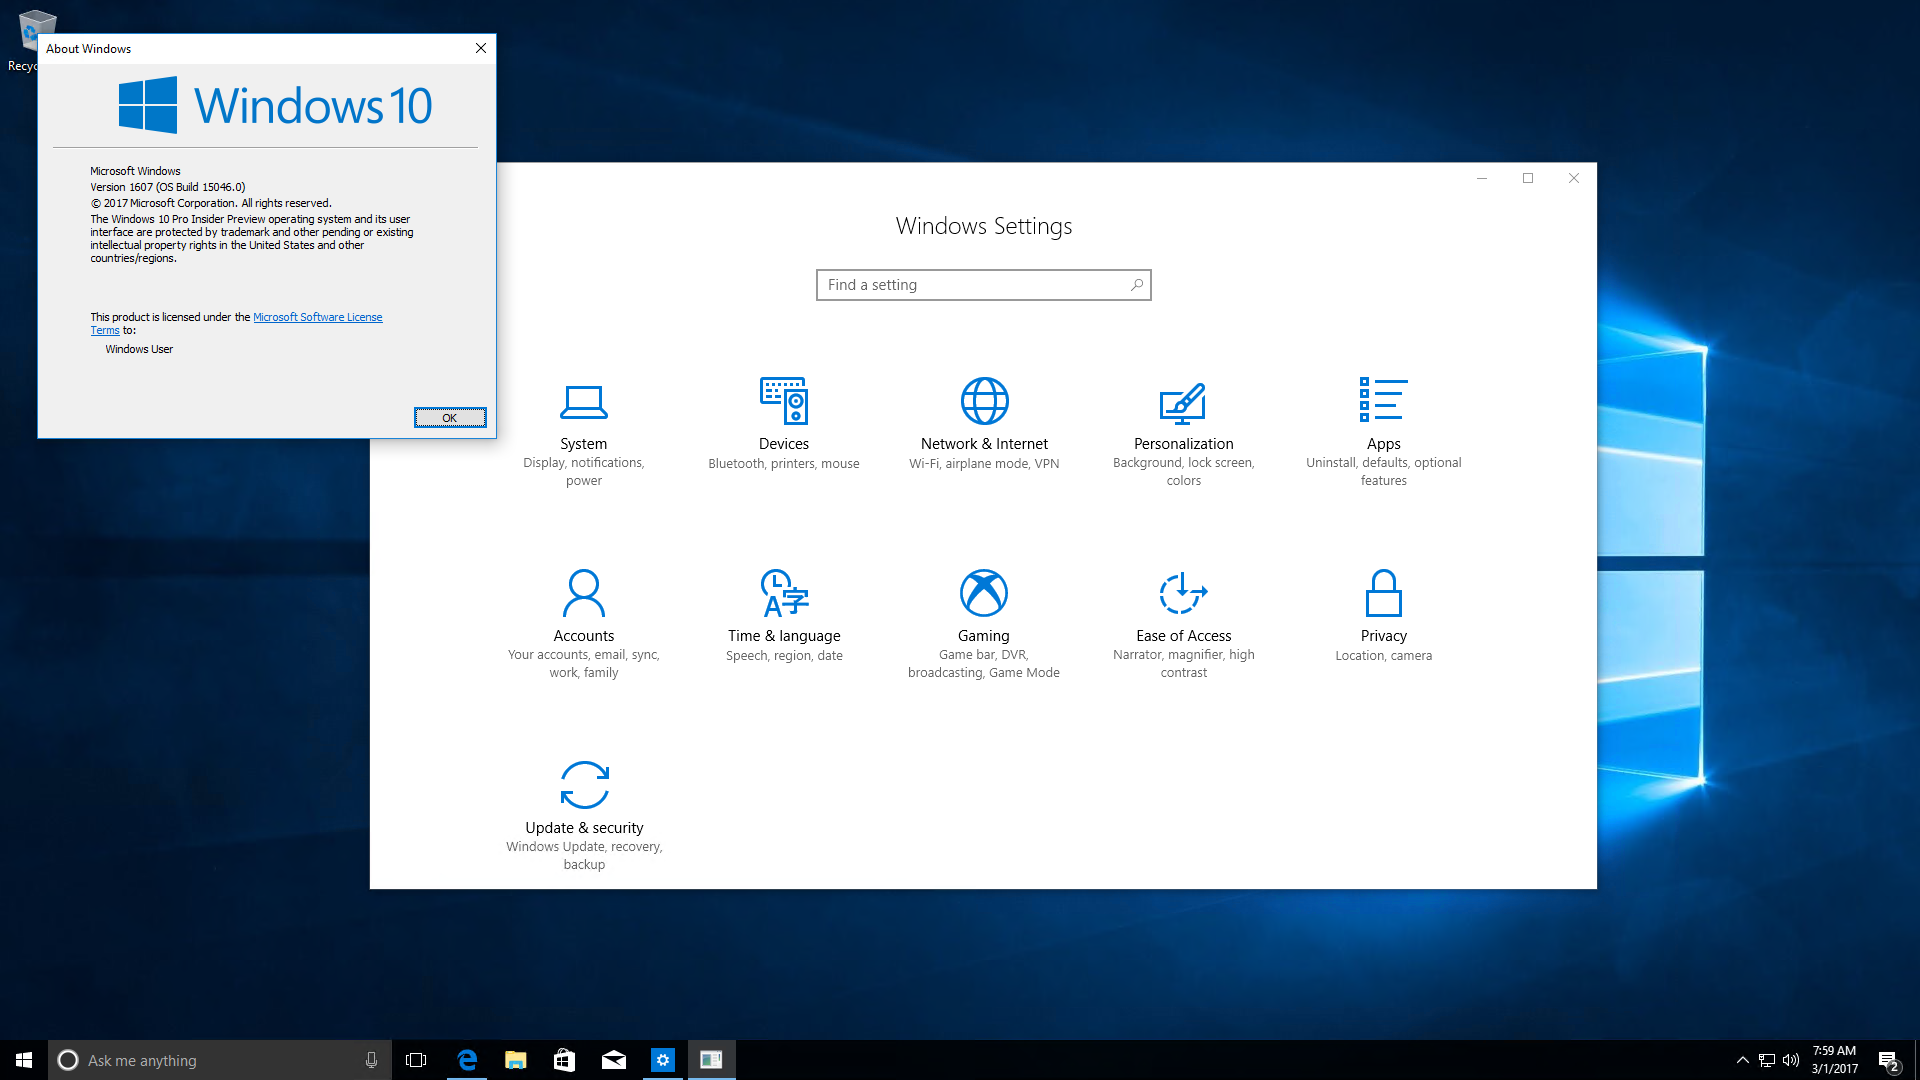This screenshot has height=1080, width=1920.
Task: Open network status tray icon
Action: (1767, 1060)
